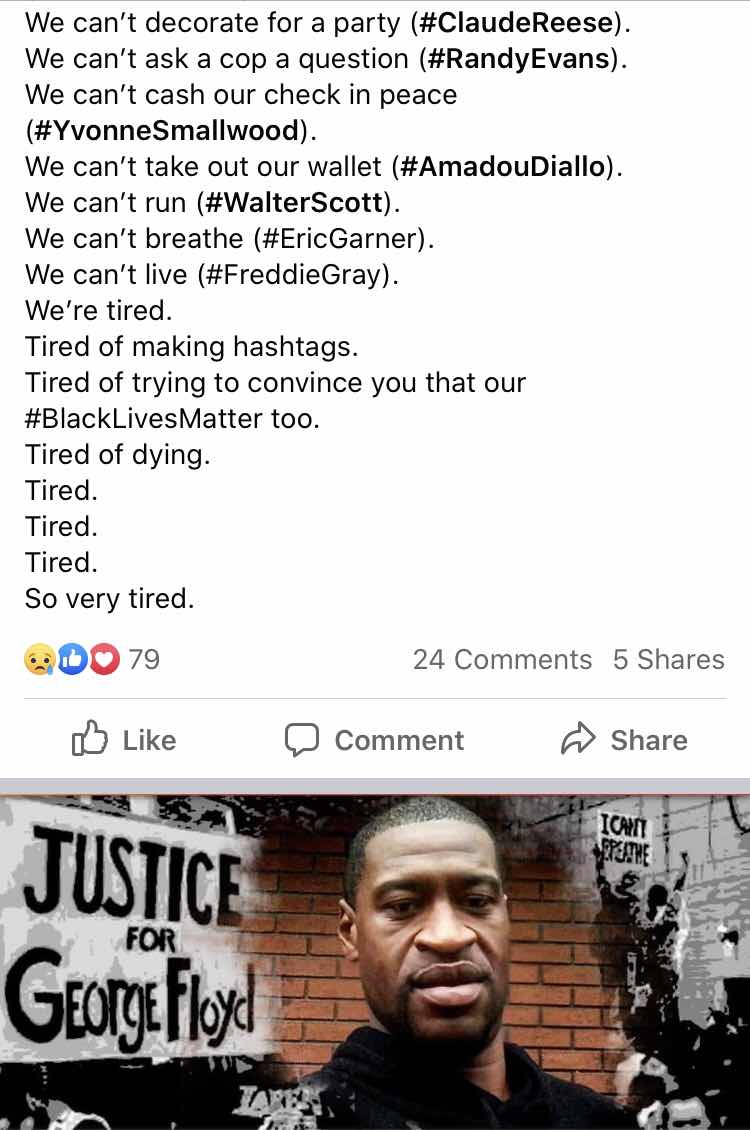Open the blue like reaction icon
Image resolution: width=750 pixels, height=1130 pixels.
point(72,659)
